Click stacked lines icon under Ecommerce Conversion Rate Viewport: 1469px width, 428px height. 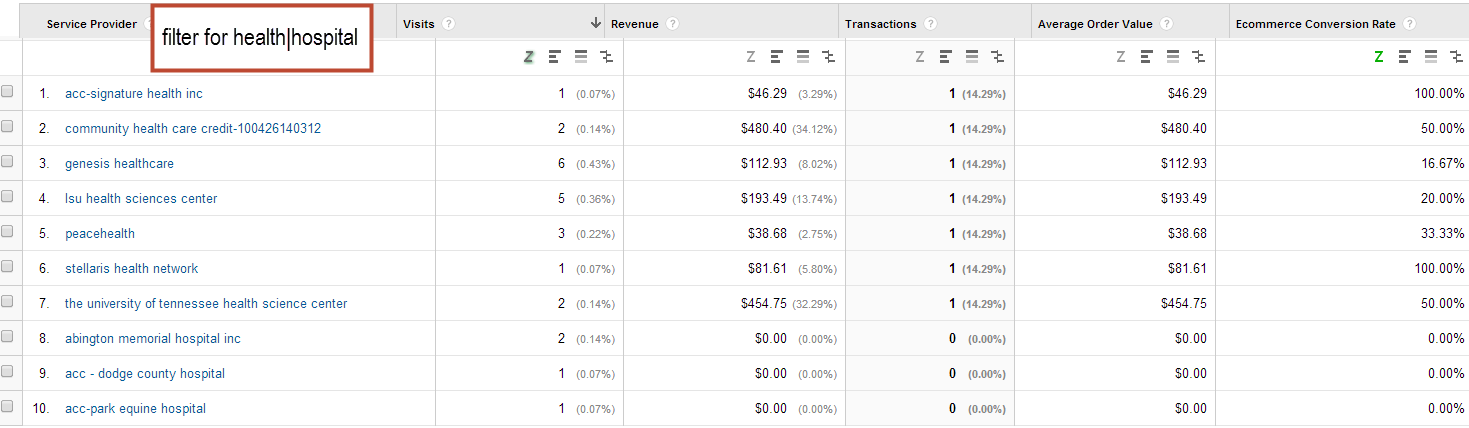[x=1431, y=57]
